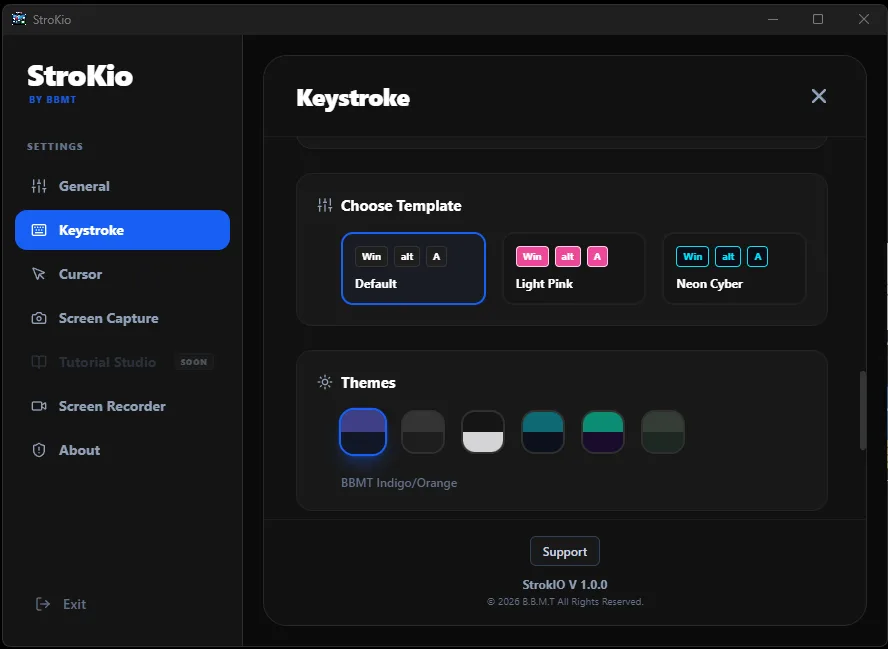Click the pink alt key preview
Screen dimensions: 888x649
pos(567,257)
